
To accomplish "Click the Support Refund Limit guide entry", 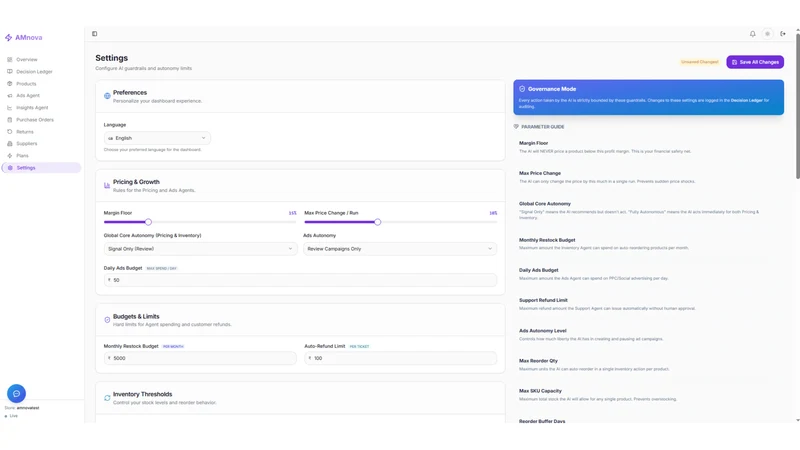I will click(607, 304).
